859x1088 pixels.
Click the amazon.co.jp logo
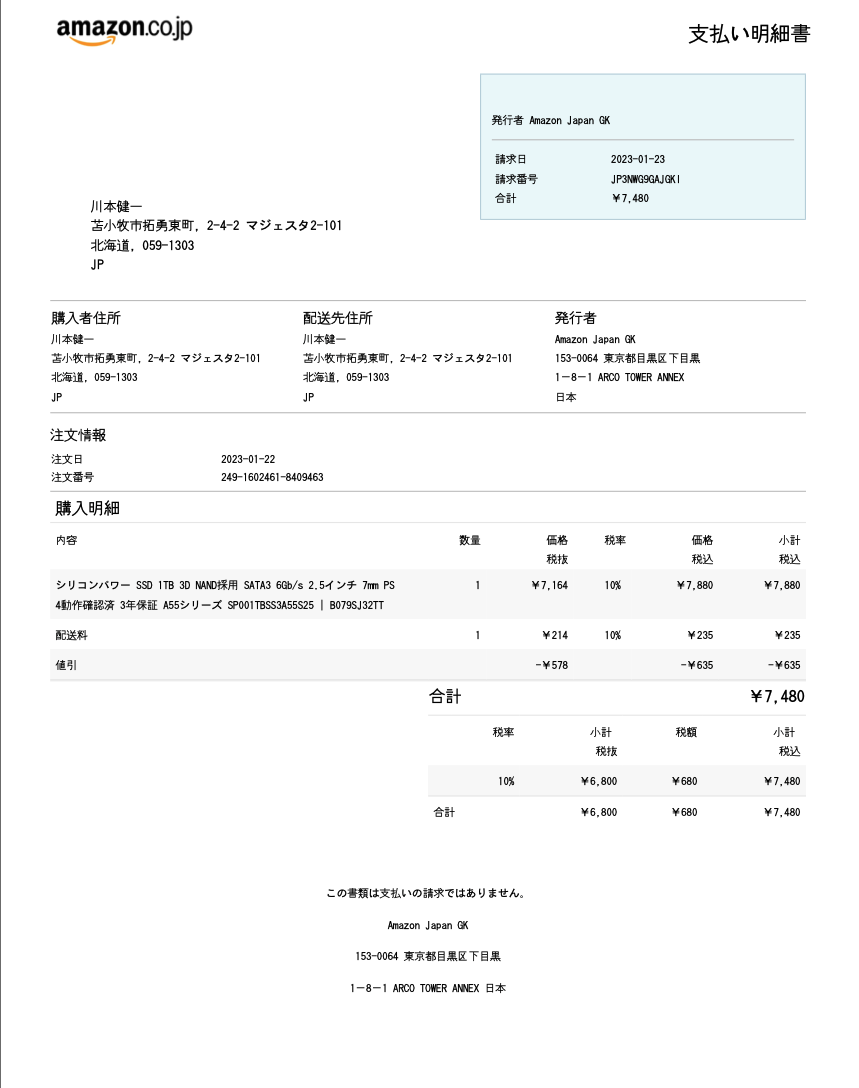[124, 31]
